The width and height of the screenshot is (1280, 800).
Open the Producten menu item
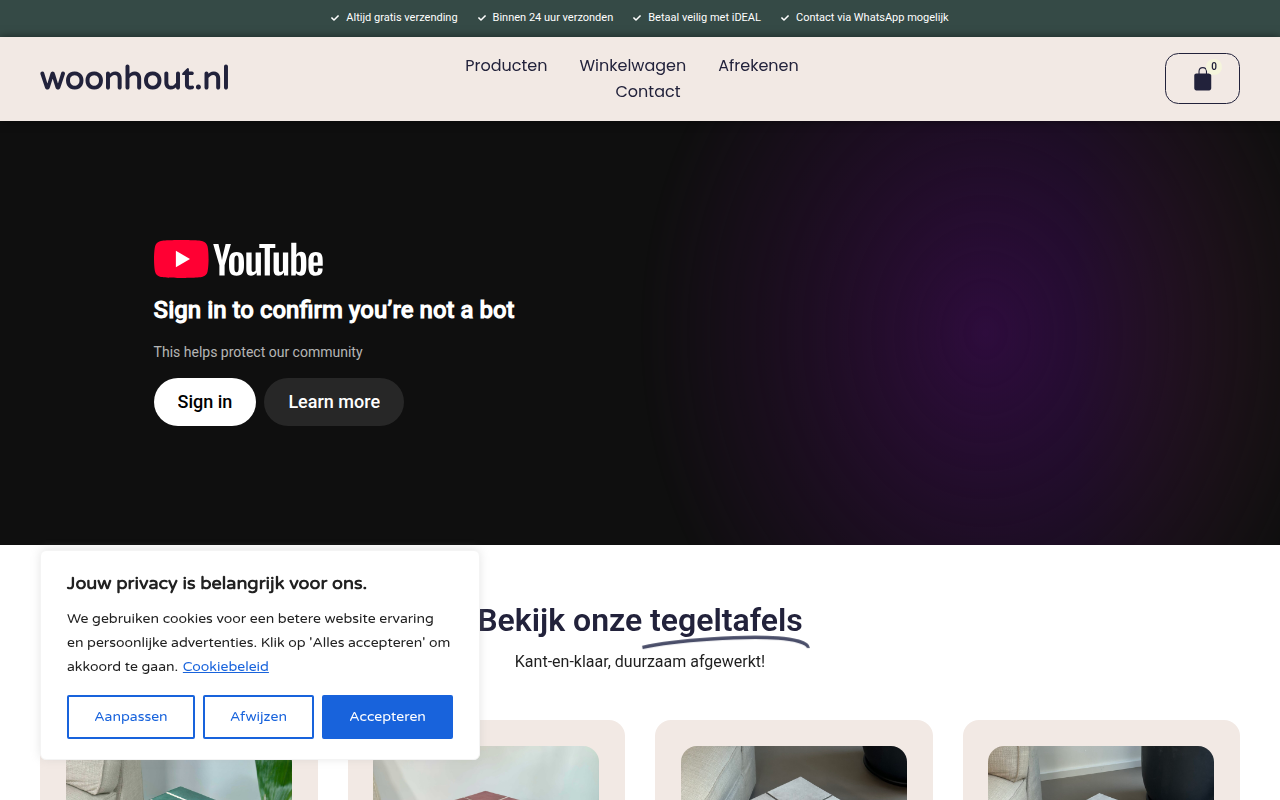tap(506, 66)
